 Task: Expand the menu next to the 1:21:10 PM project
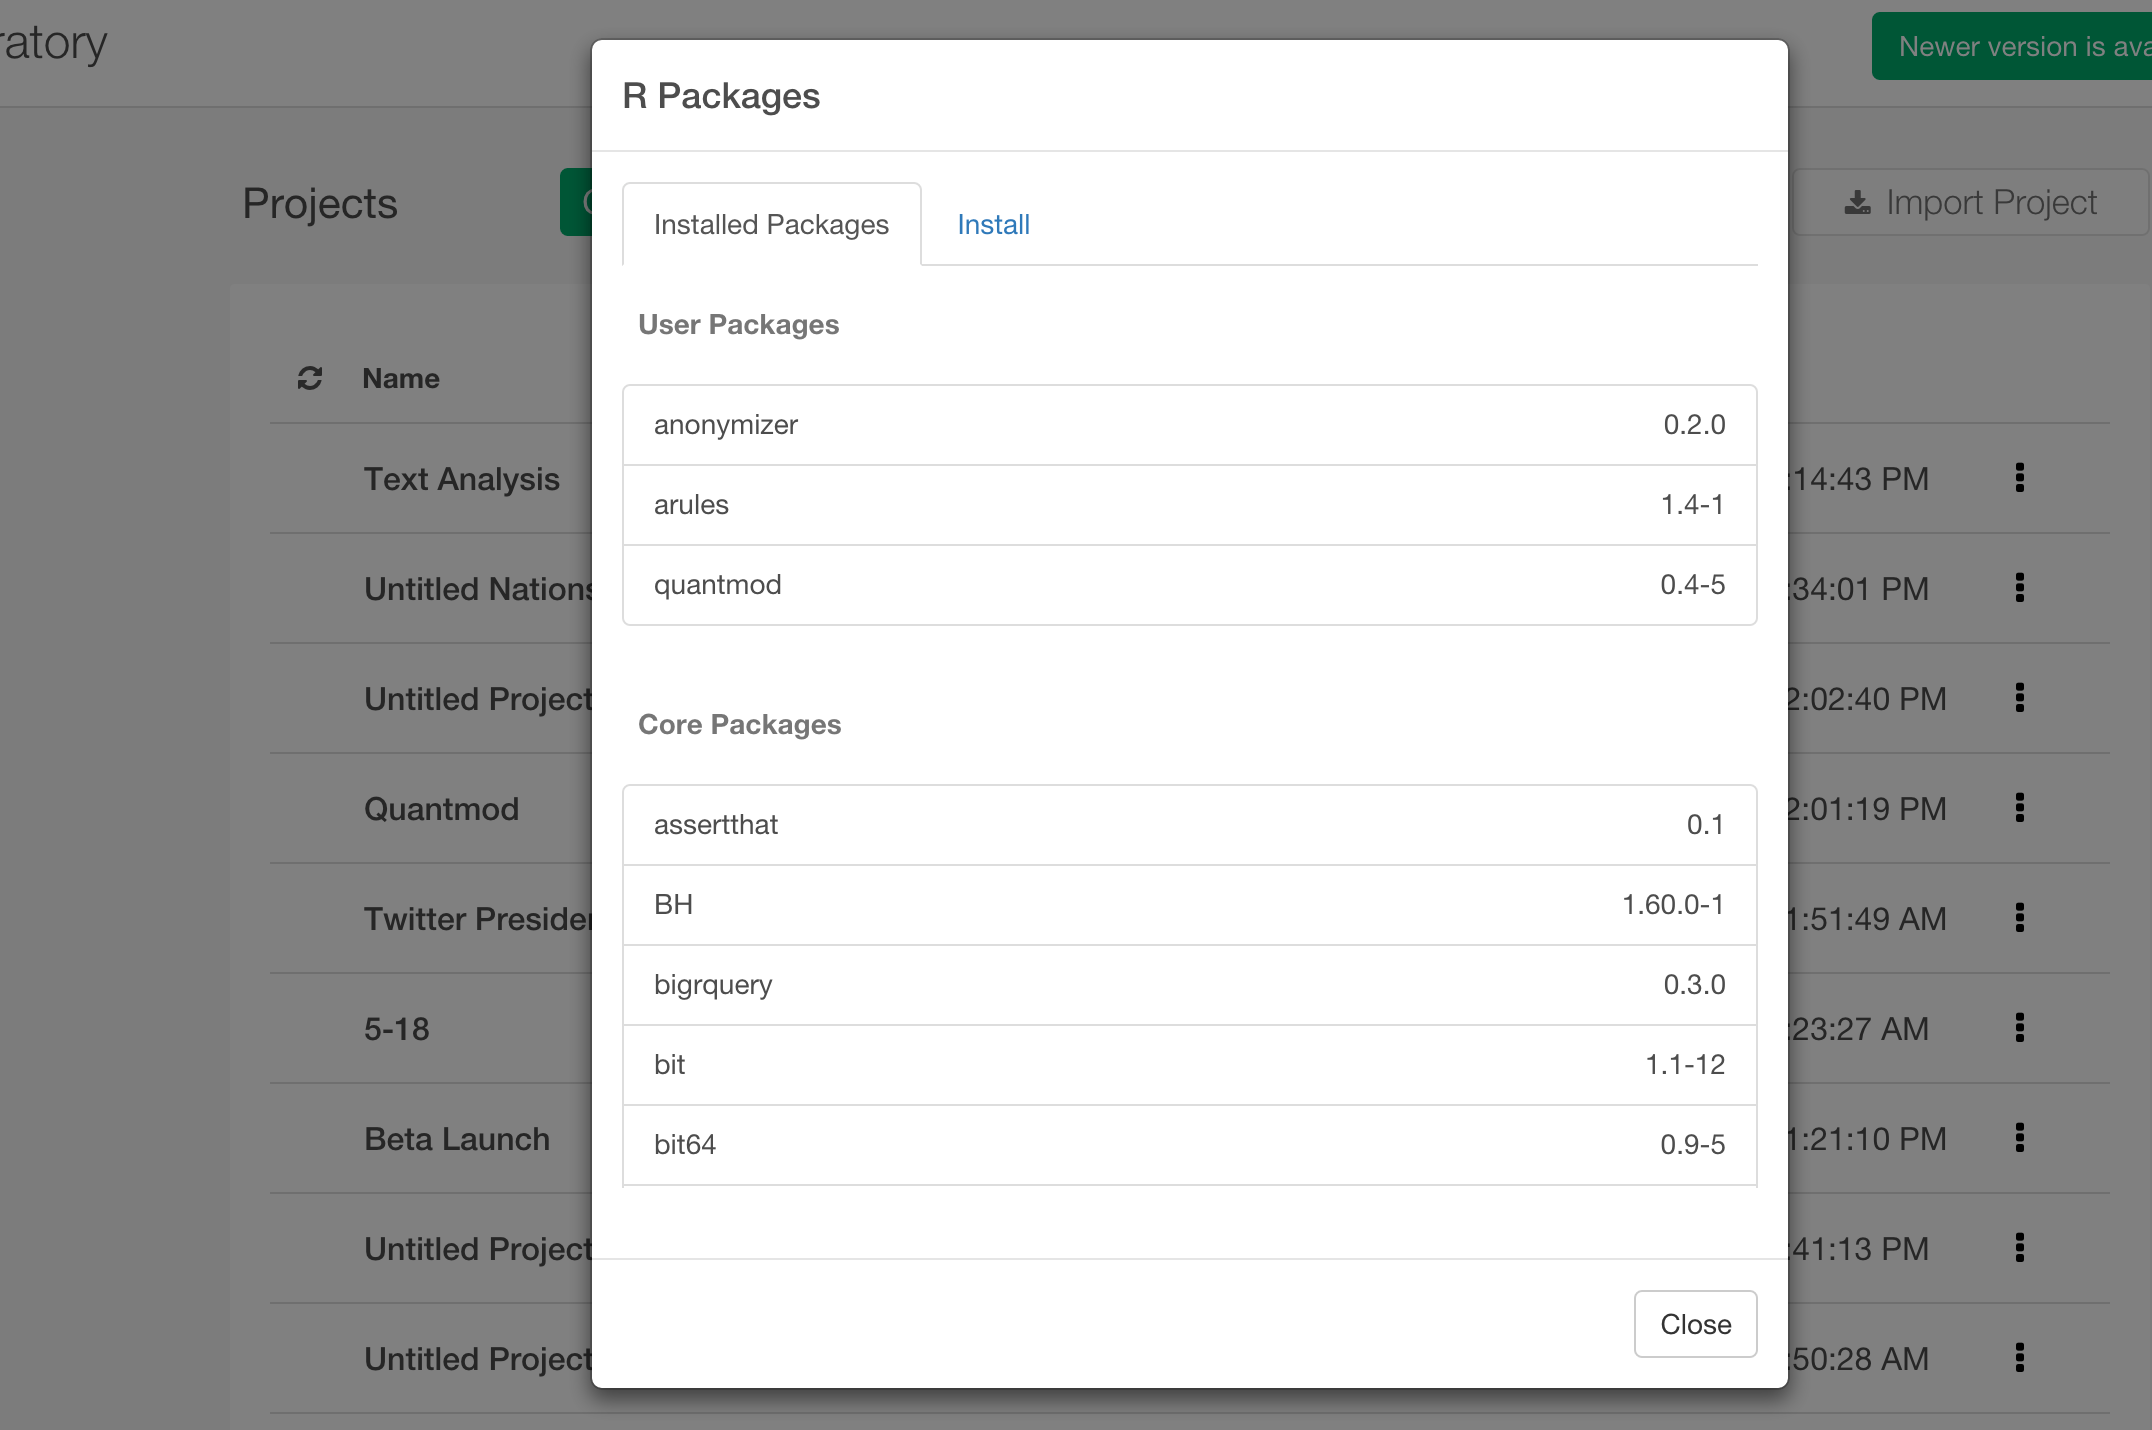click(2020, 1138)
